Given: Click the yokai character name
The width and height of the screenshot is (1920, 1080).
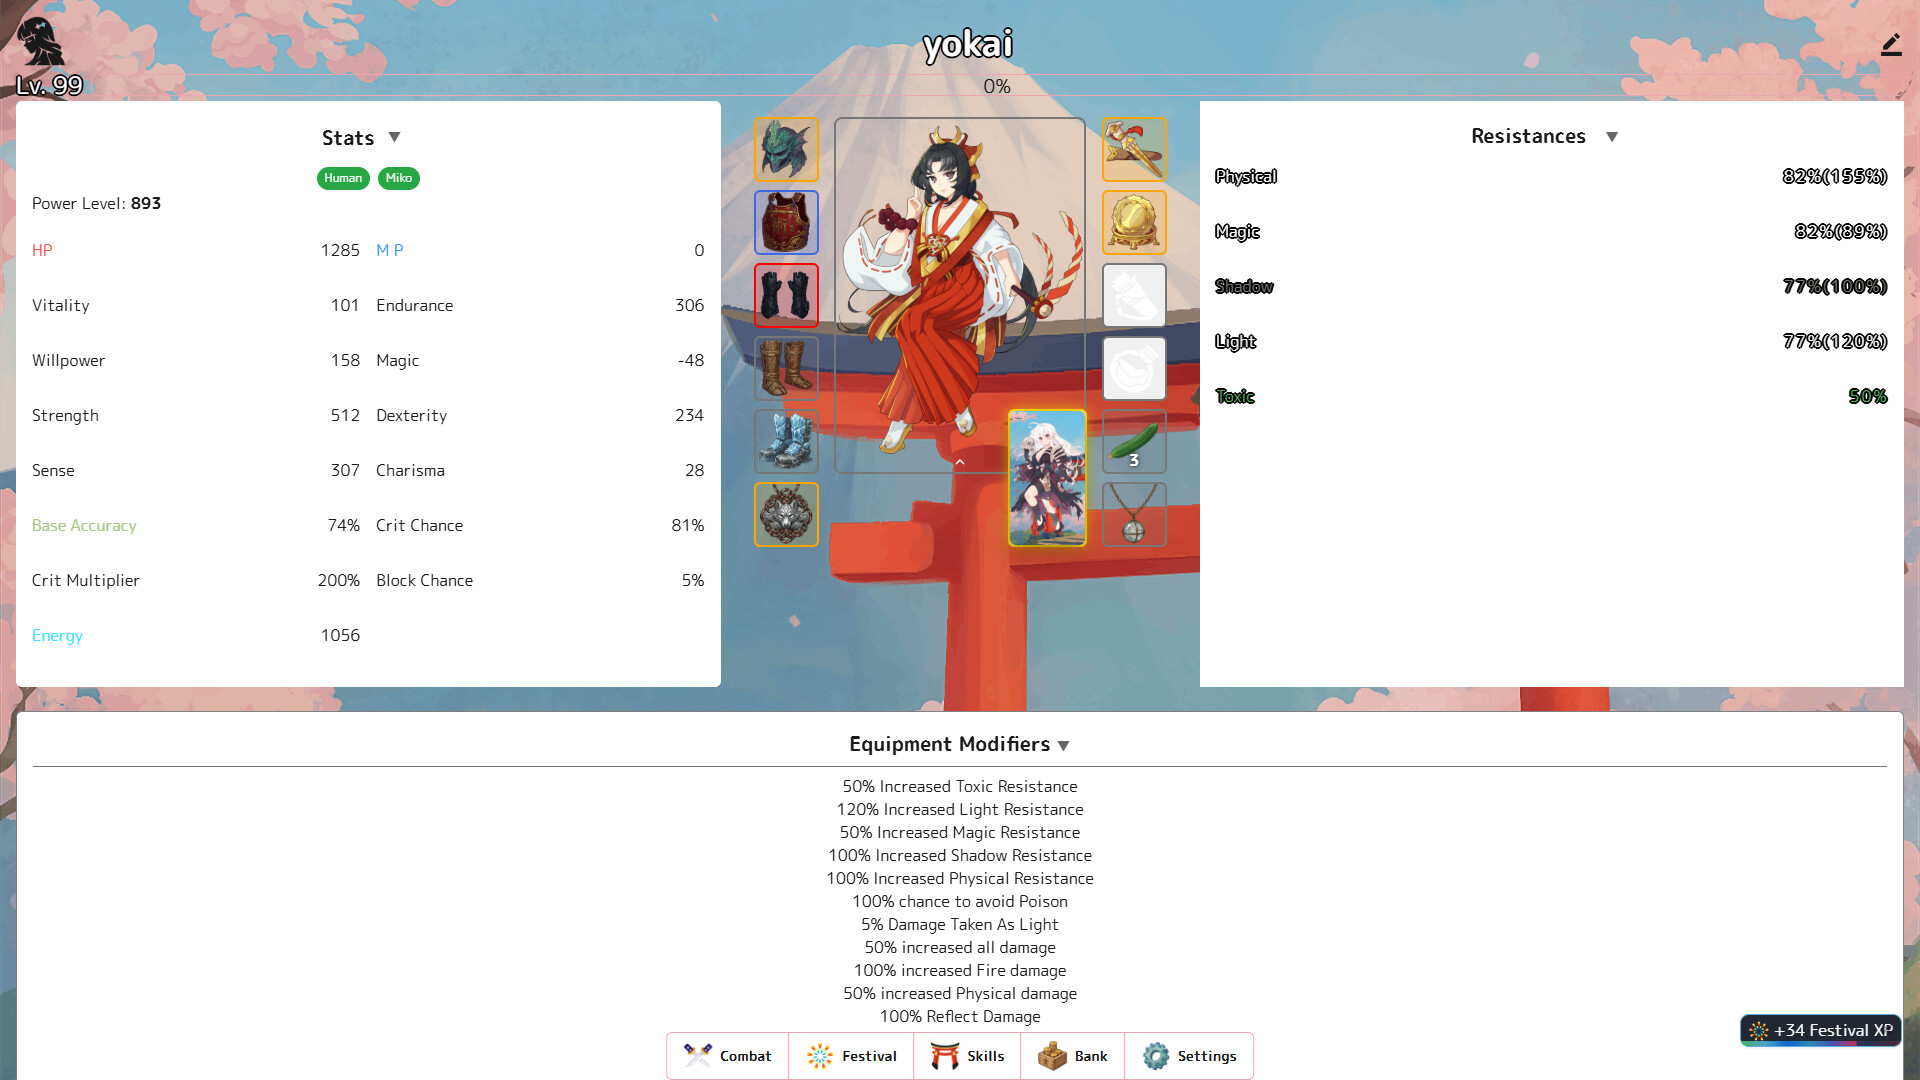Looking at the screenshot, I should click(968, 44).
